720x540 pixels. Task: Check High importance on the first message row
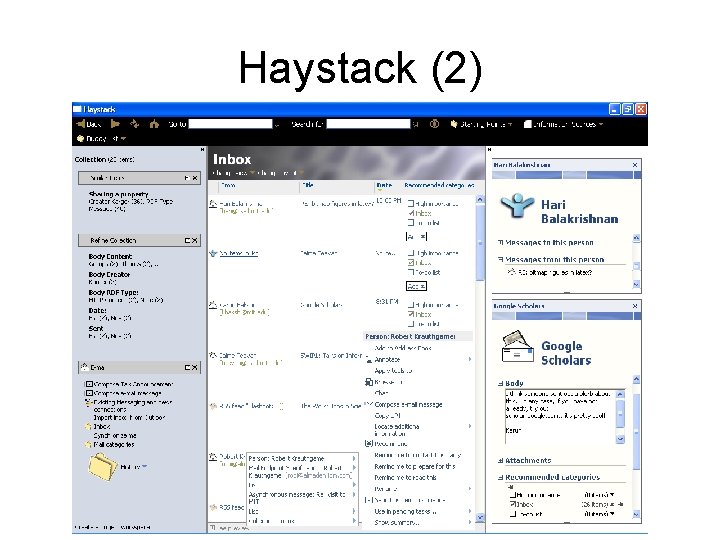[x=411, y=203]
